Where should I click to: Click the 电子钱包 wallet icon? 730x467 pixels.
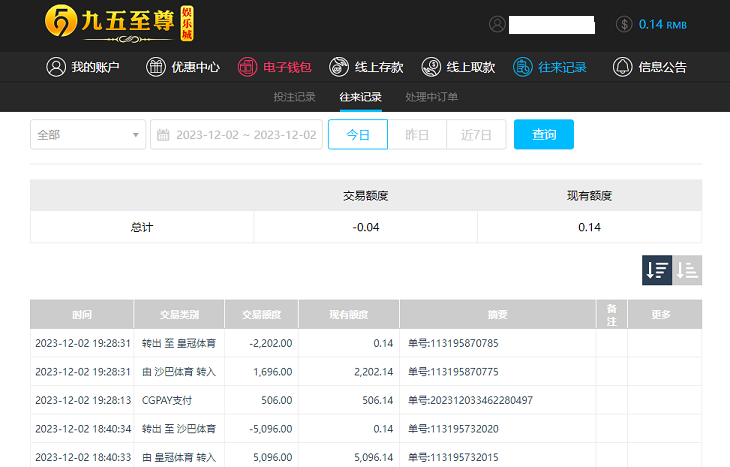point(247,67)
